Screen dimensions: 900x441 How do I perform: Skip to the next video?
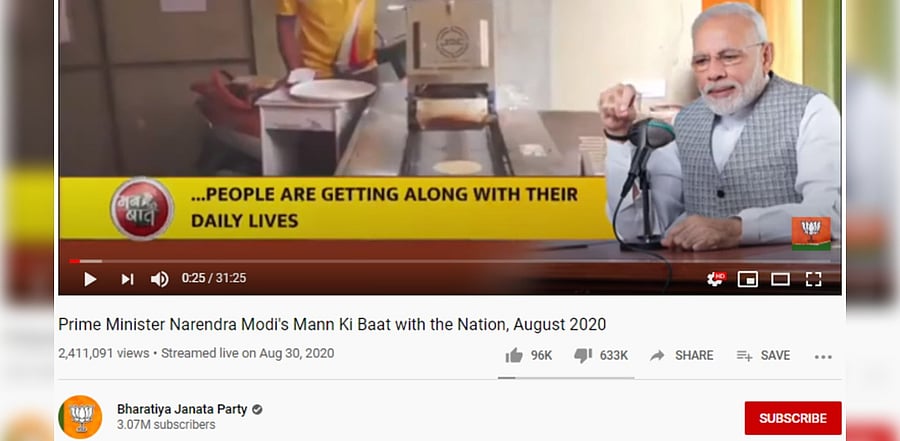(127, 279)
